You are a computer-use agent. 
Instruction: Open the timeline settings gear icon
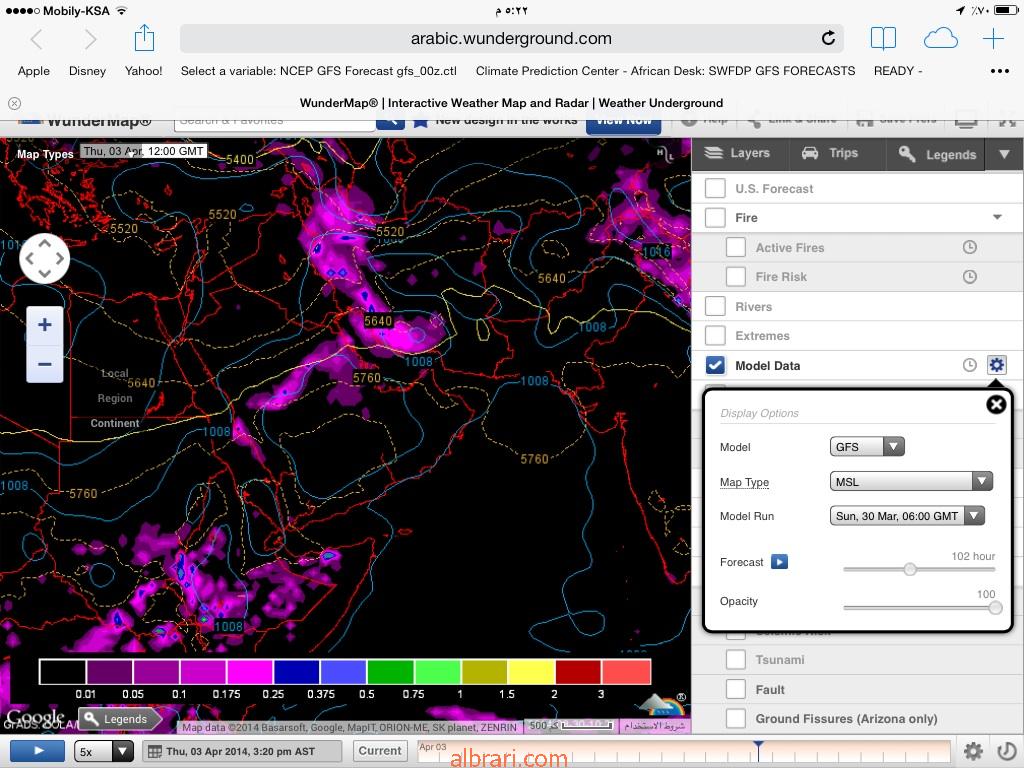pyautogui.click(x=973, y=751)
